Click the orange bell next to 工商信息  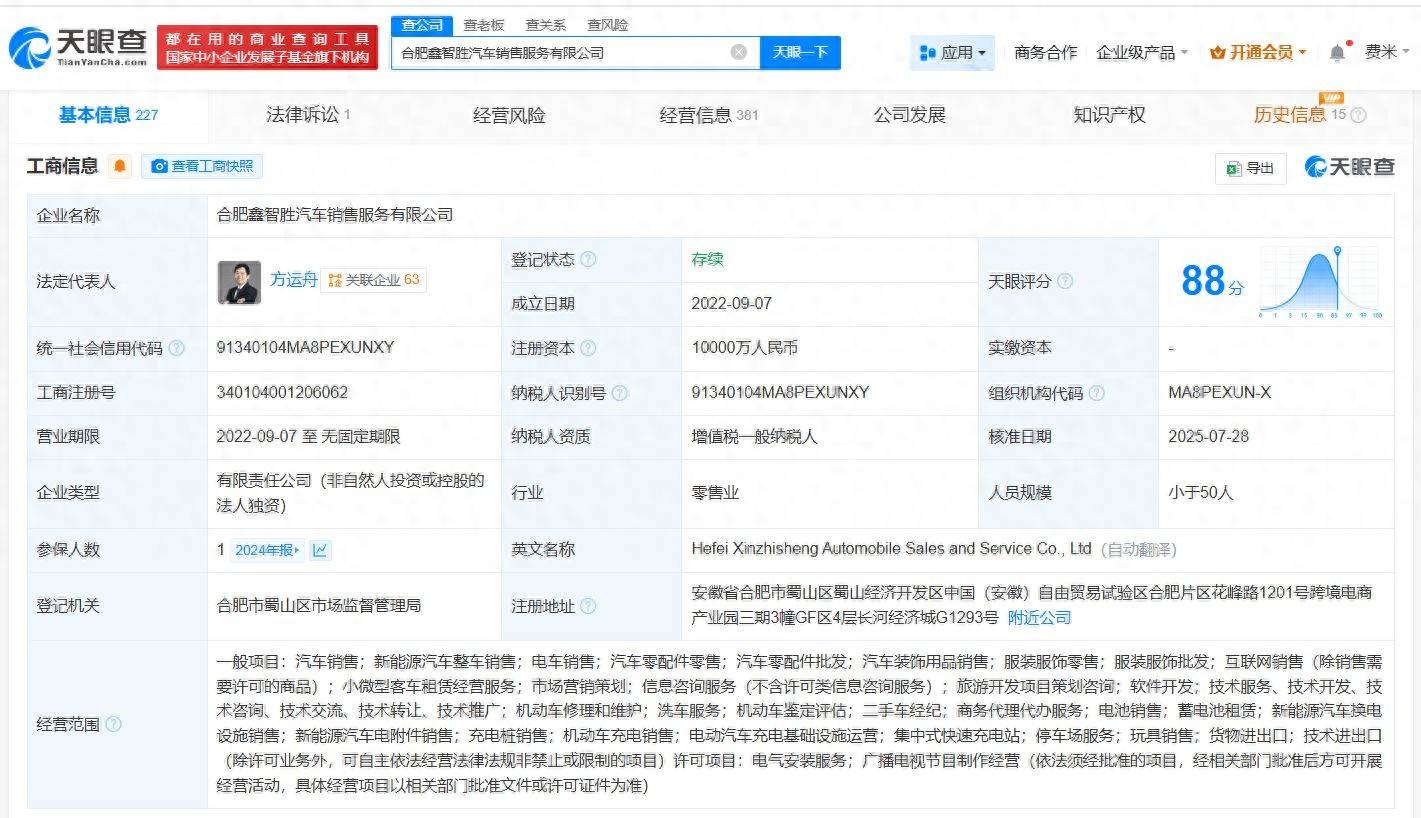pyautogui.click(x=120, y=167)
